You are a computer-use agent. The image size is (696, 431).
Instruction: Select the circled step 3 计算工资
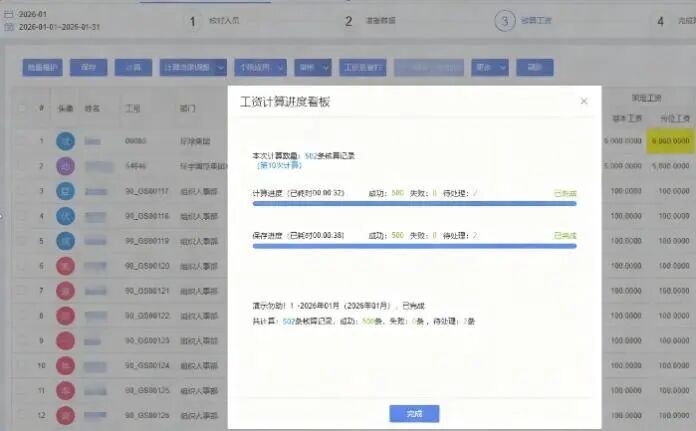(523, 21)
